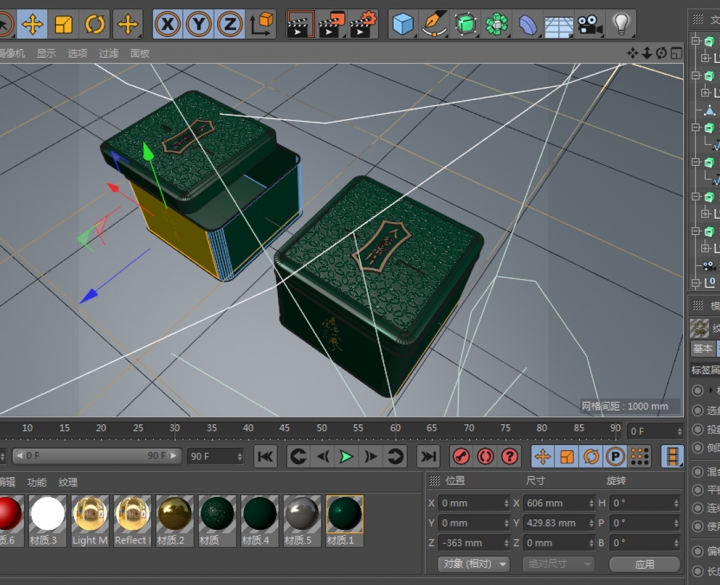
Task: Toggle the Z axis lock
Action: point(230,23)
